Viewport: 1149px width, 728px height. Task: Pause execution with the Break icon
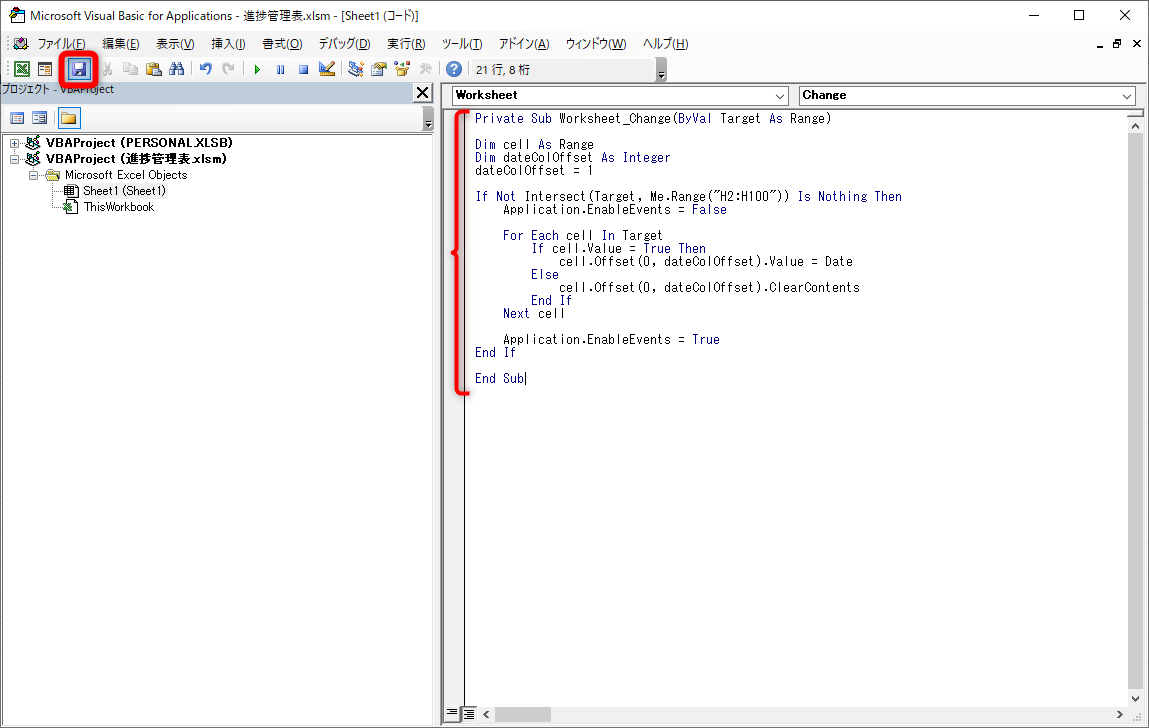(x=281, y=68)
